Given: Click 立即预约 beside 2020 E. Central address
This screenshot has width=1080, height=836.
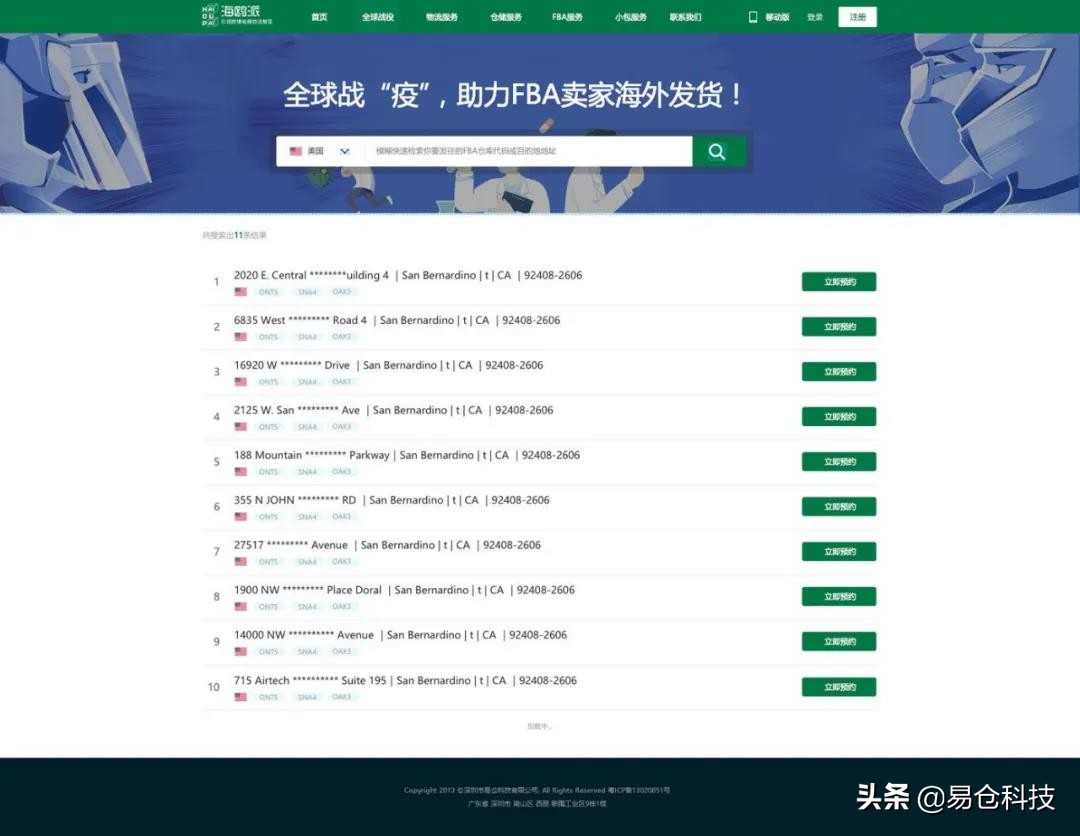Looking at the screenshot, I should pyautogui.click(x=838, y=281).
